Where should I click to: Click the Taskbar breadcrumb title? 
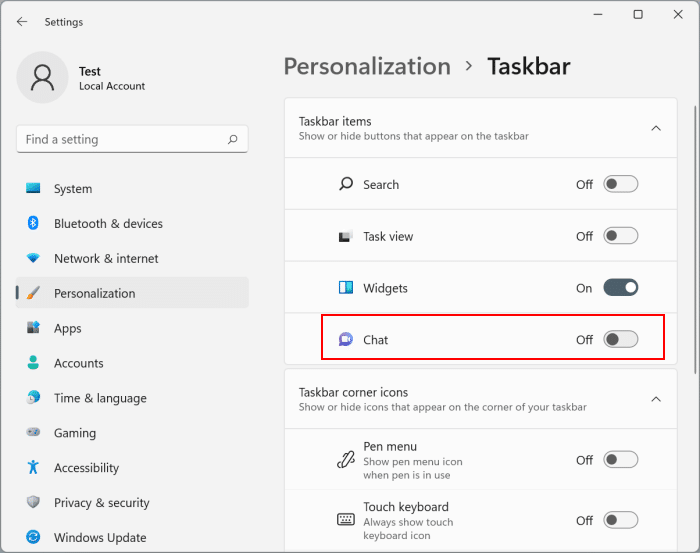coord(529,67)
